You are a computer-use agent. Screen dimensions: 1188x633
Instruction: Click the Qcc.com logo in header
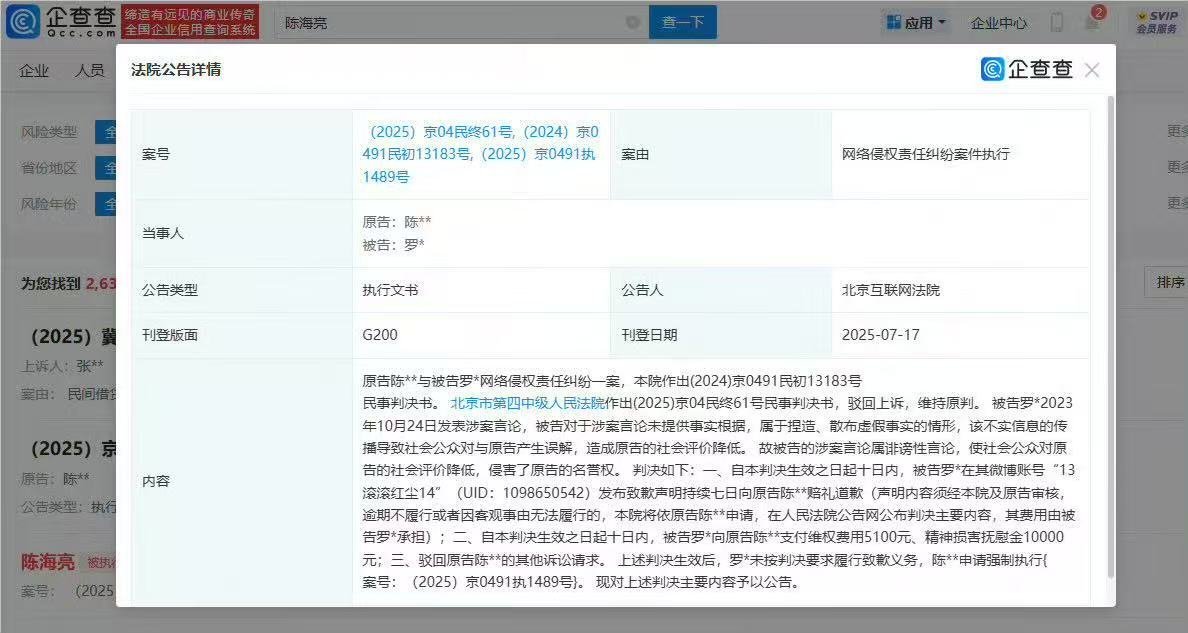[61, 21]
